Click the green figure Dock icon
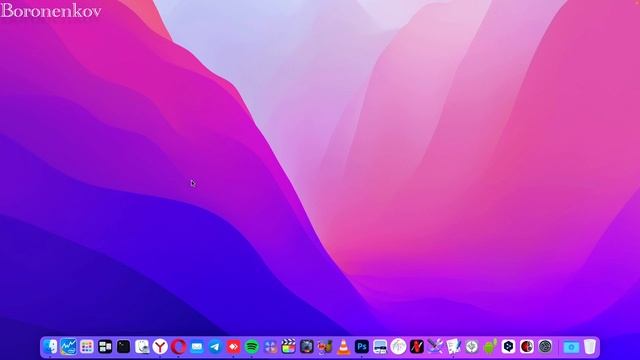 (x=490, y=347)
